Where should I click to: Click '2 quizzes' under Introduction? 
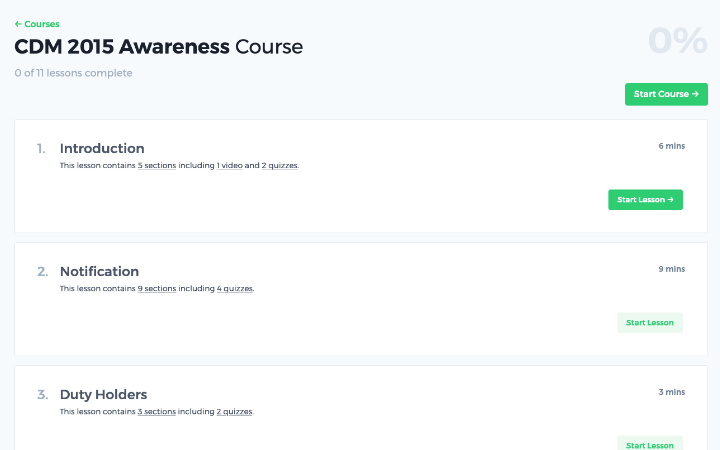(280, 165)
